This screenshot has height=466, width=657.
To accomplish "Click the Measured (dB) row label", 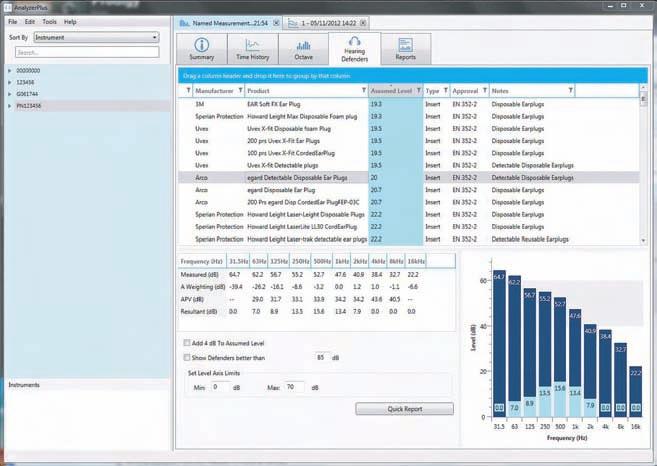I will [x=199, y=274].
